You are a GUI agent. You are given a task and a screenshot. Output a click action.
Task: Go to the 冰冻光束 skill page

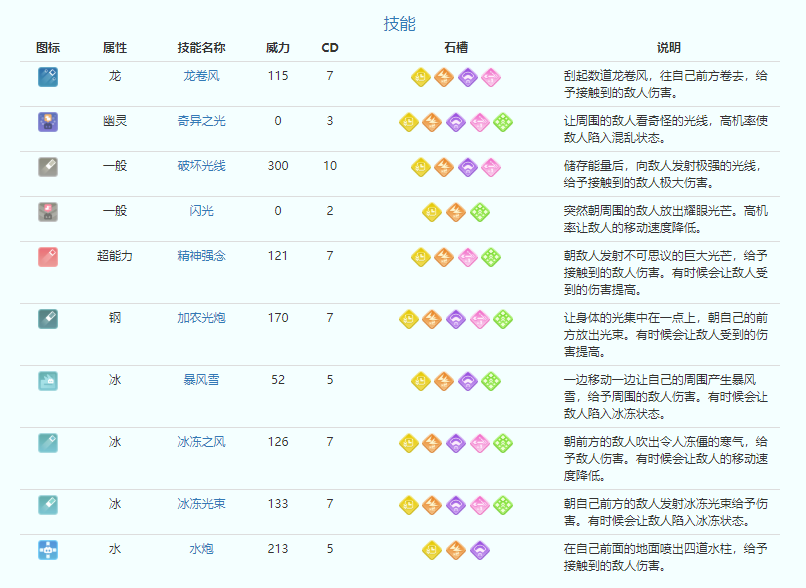201,504
